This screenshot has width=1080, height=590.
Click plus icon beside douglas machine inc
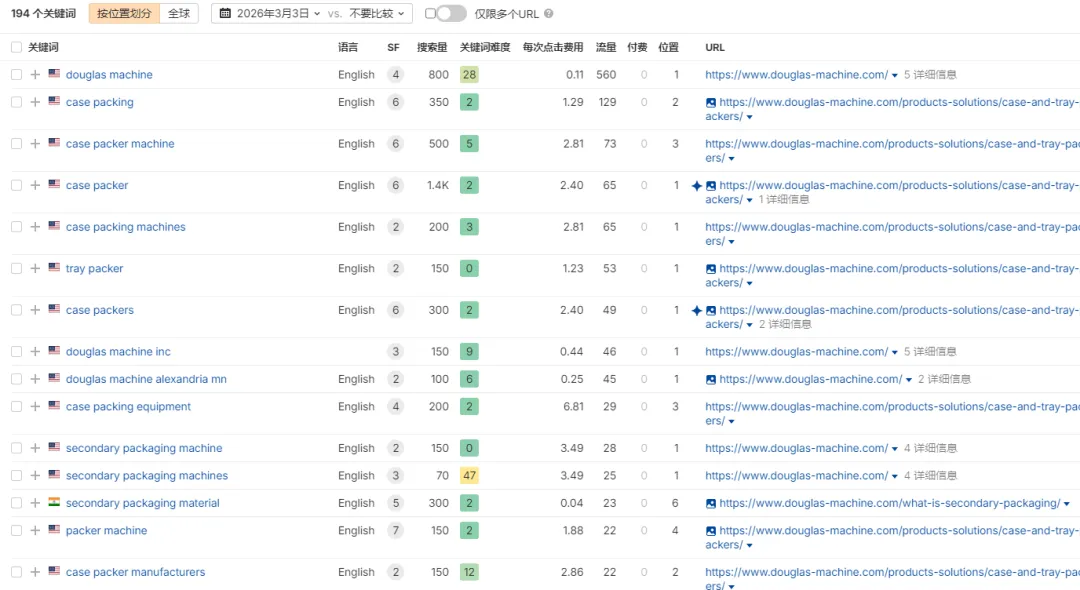35,352
